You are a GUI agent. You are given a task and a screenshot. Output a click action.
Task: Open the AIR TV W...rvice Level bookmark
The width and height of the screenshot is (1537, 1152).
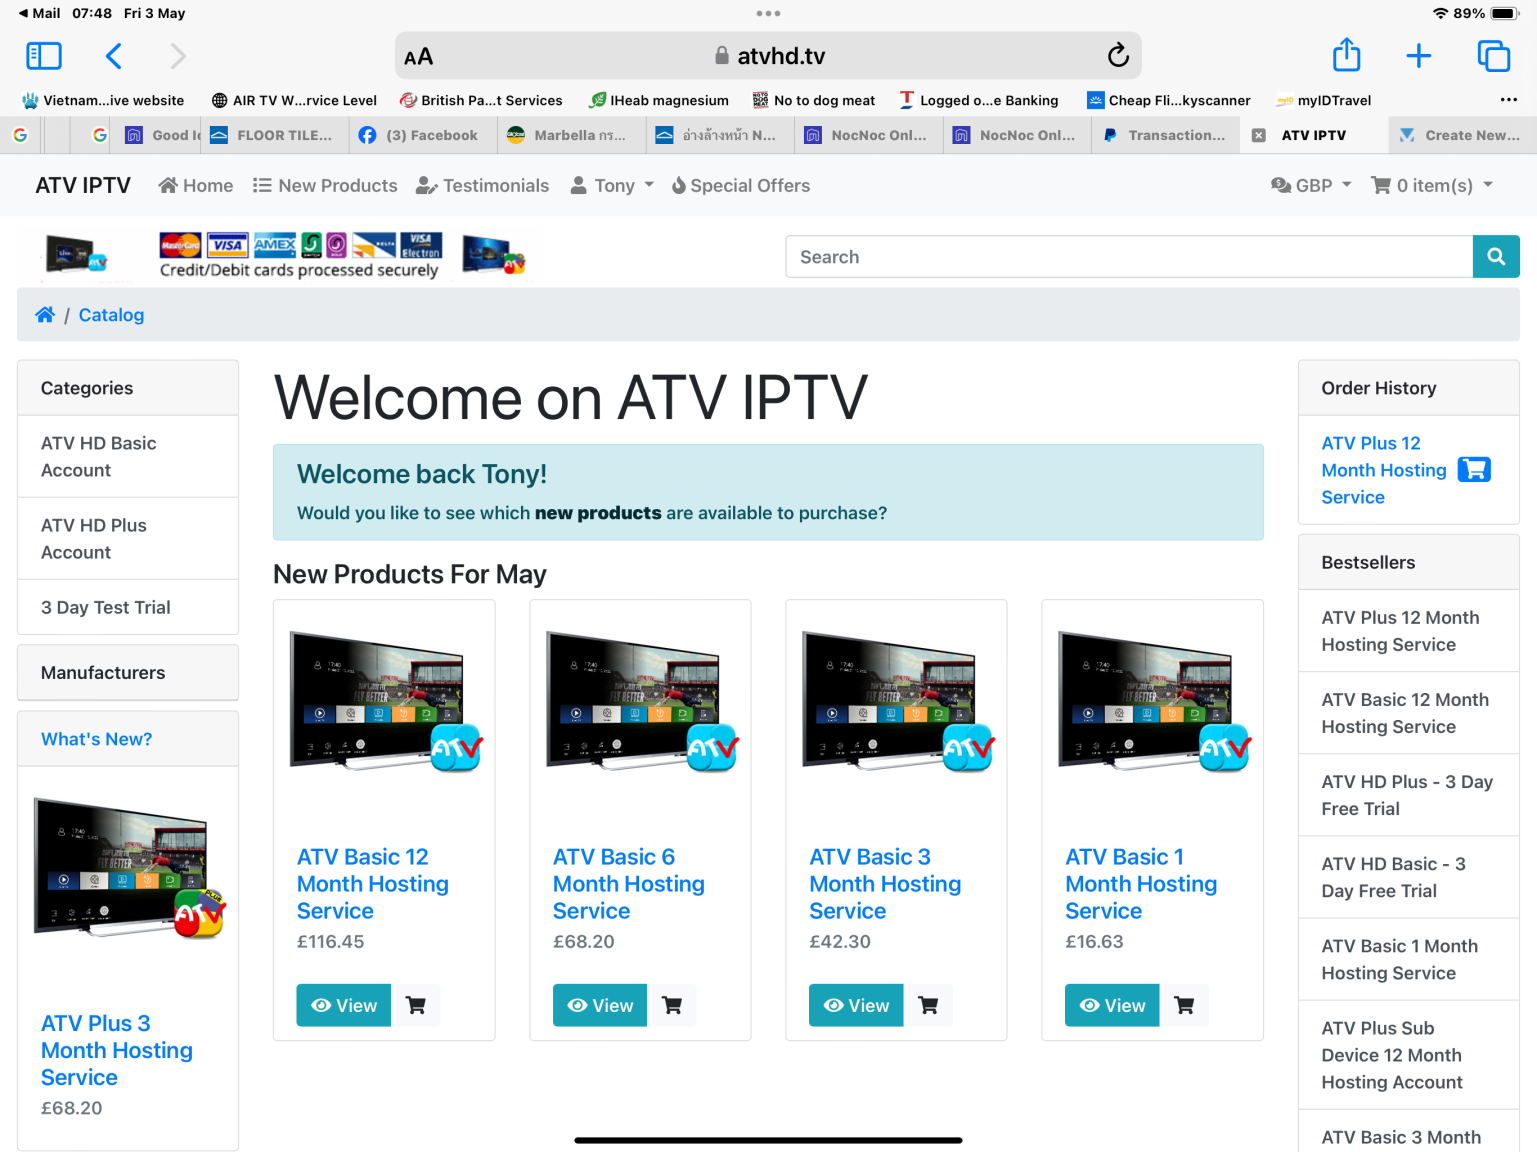click(x=294, y=100)
